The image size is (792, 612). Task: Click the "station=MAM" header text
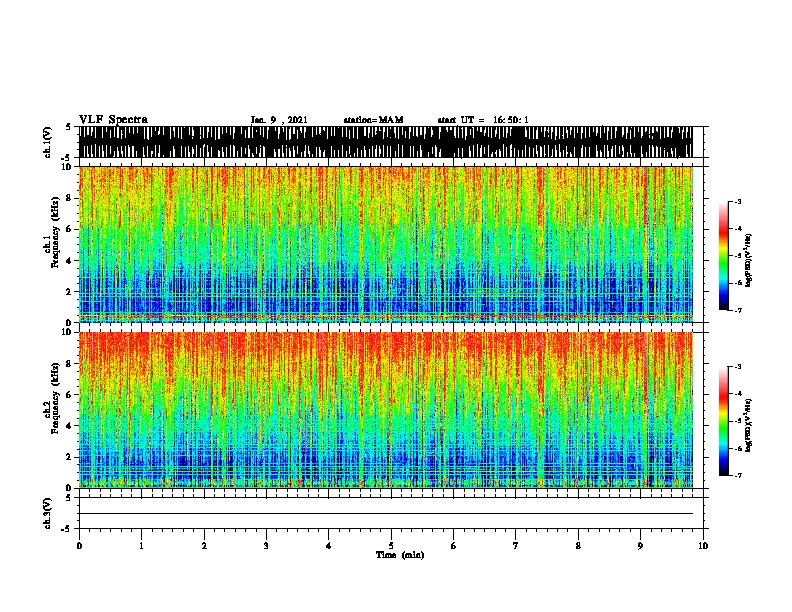click(x=374, y=120)
